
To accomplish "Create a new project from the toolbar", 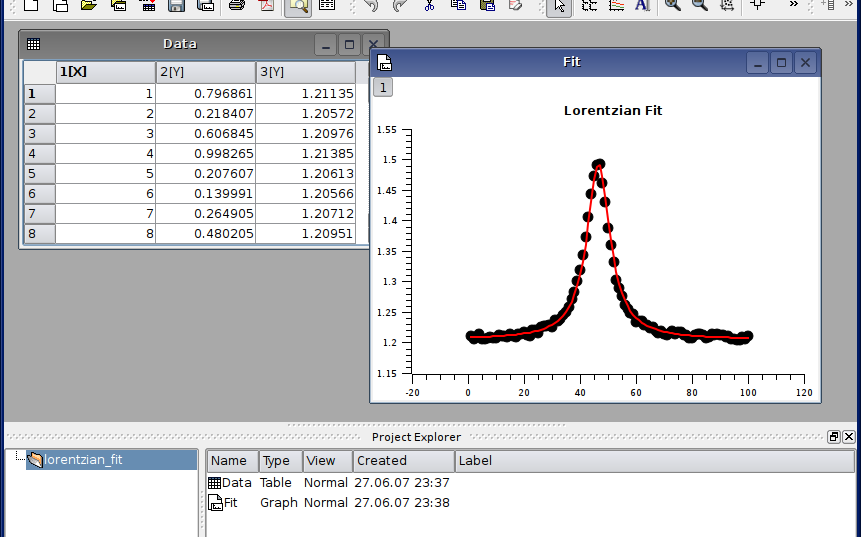I will pyautogui.click(x=31, y=5).
